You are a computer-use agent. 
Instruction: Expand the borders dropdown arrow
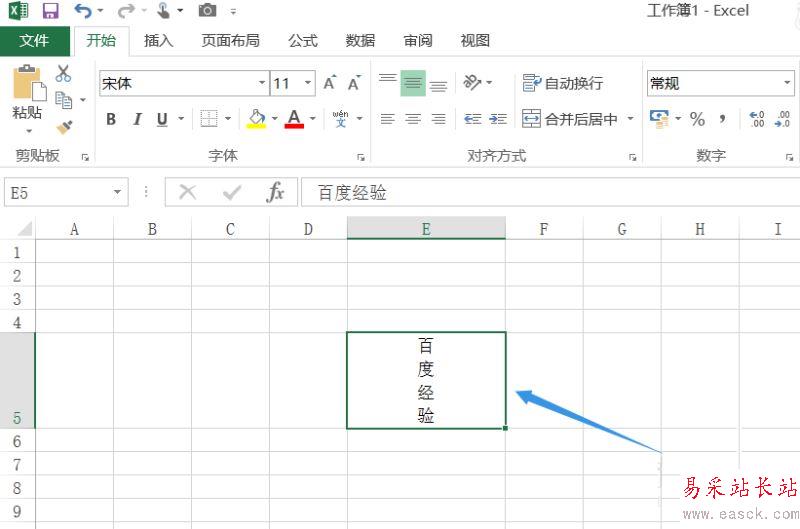[228, 119]
